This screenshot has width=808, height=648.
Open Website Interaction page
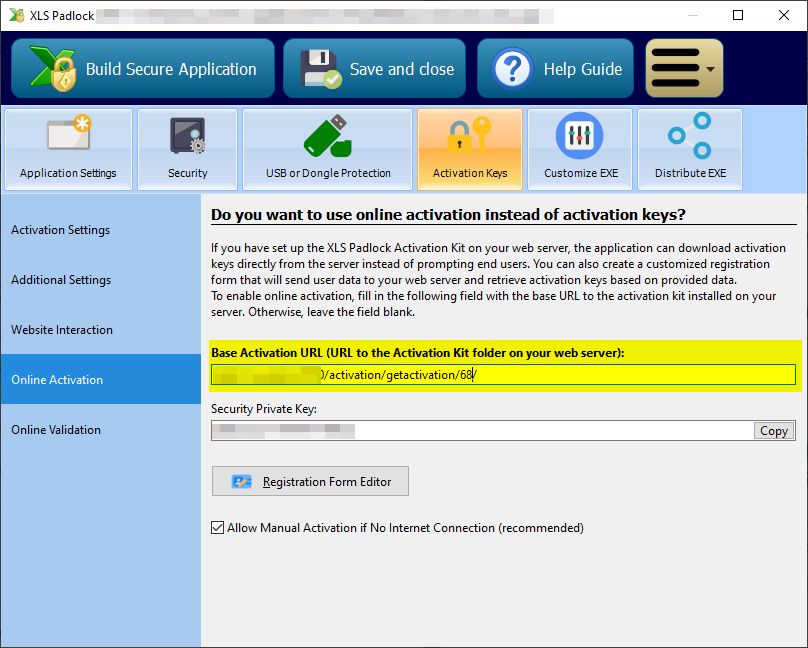[100, 330]
